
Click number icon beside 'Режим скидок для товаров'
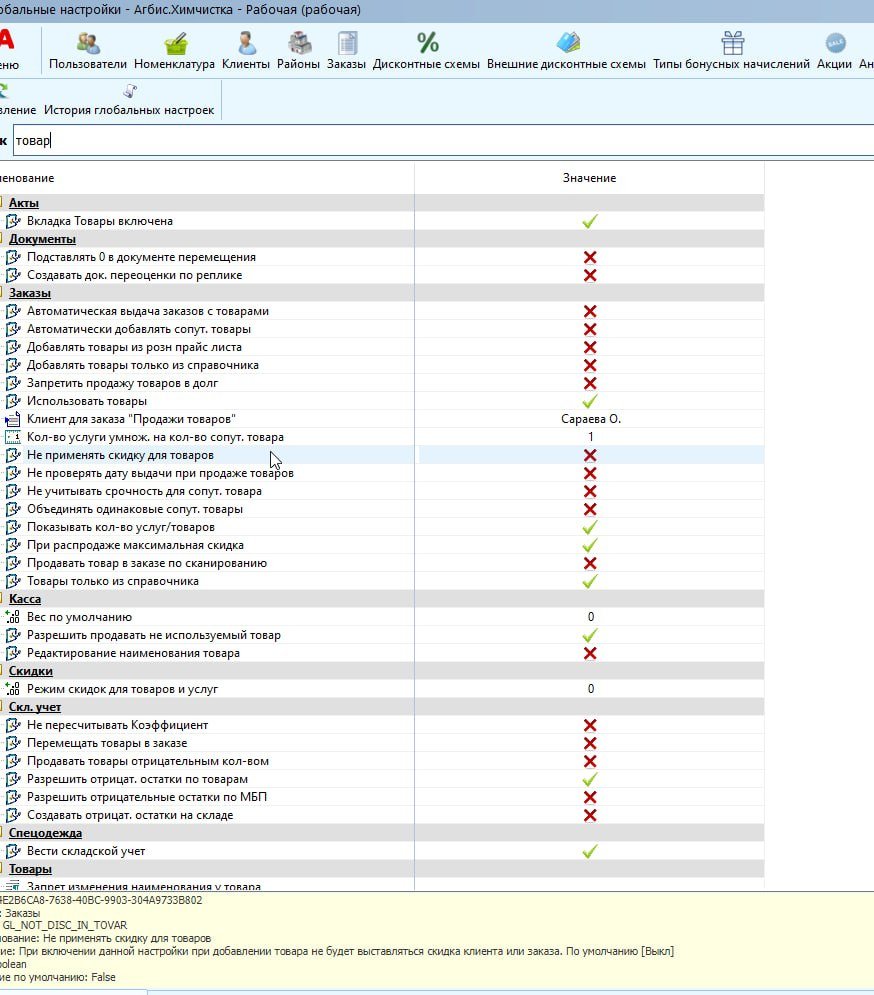[x=13, y=689]
